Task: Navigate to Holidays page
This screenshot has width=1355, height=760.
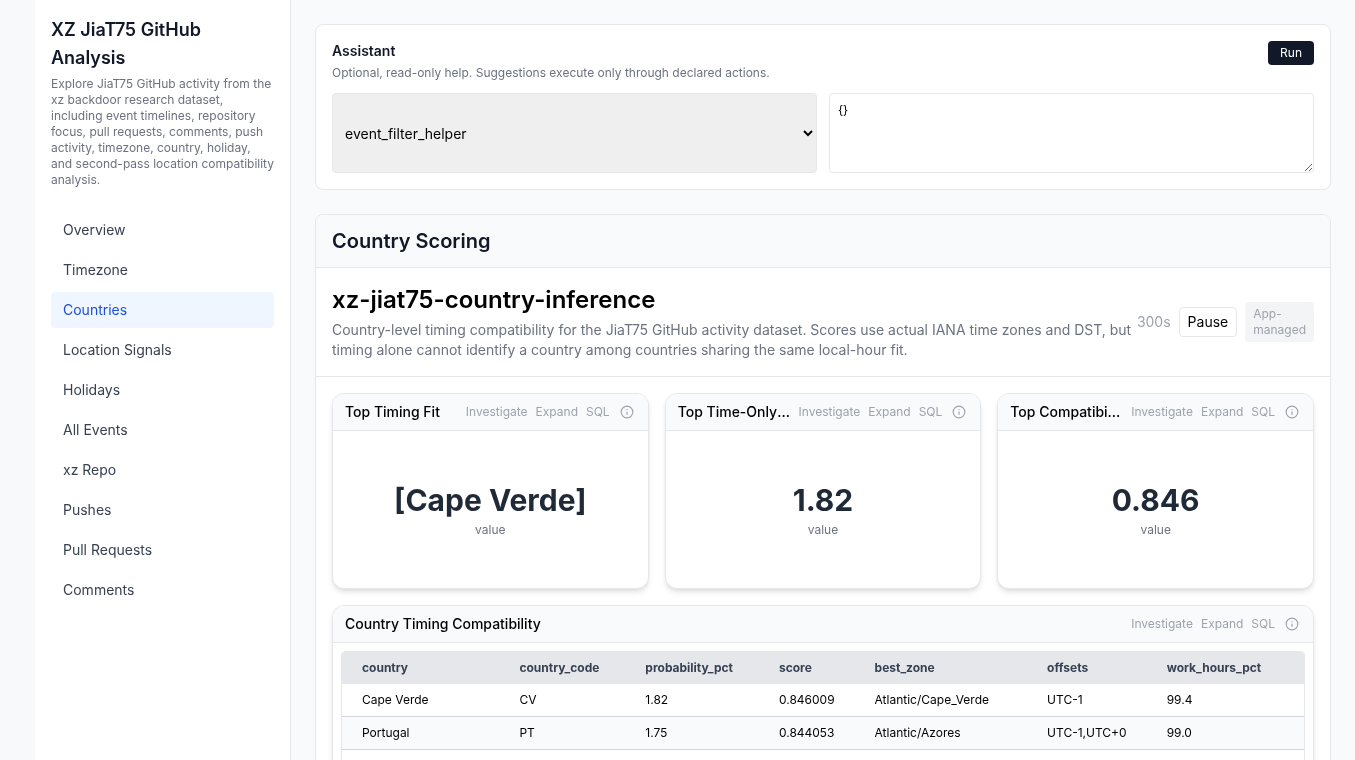Action: pos(162,390)
